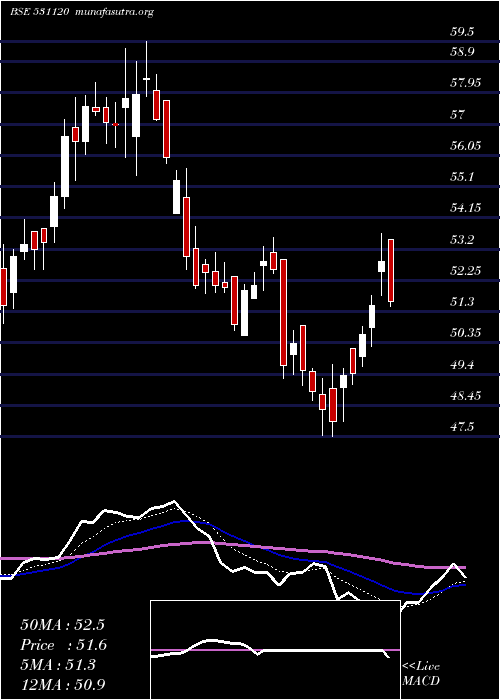500x700 pixels.
Task: Click the 58.9 price axis label
Action: click(462, 52)
